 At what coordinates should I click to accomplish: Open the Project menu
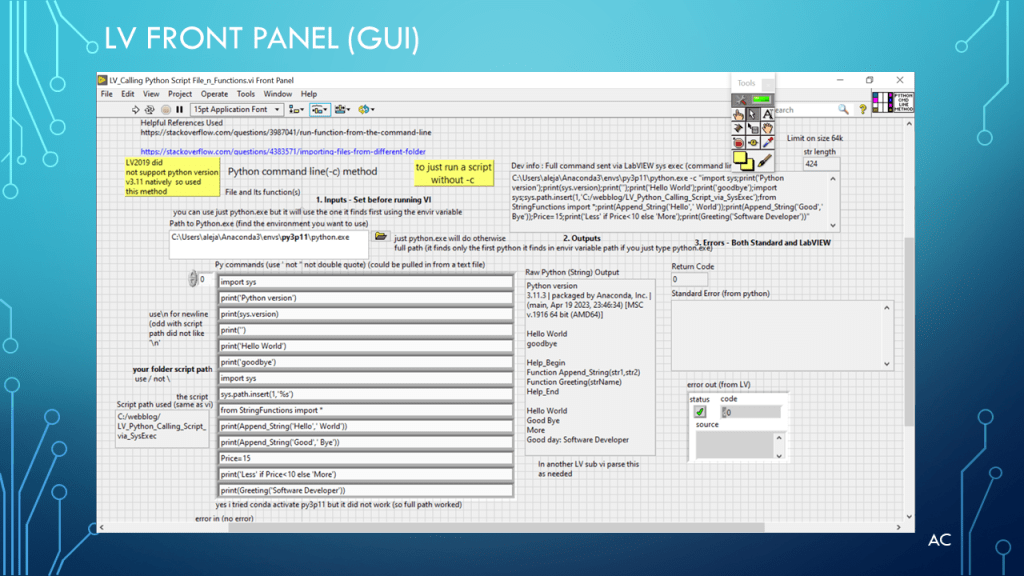coord(180,94)
